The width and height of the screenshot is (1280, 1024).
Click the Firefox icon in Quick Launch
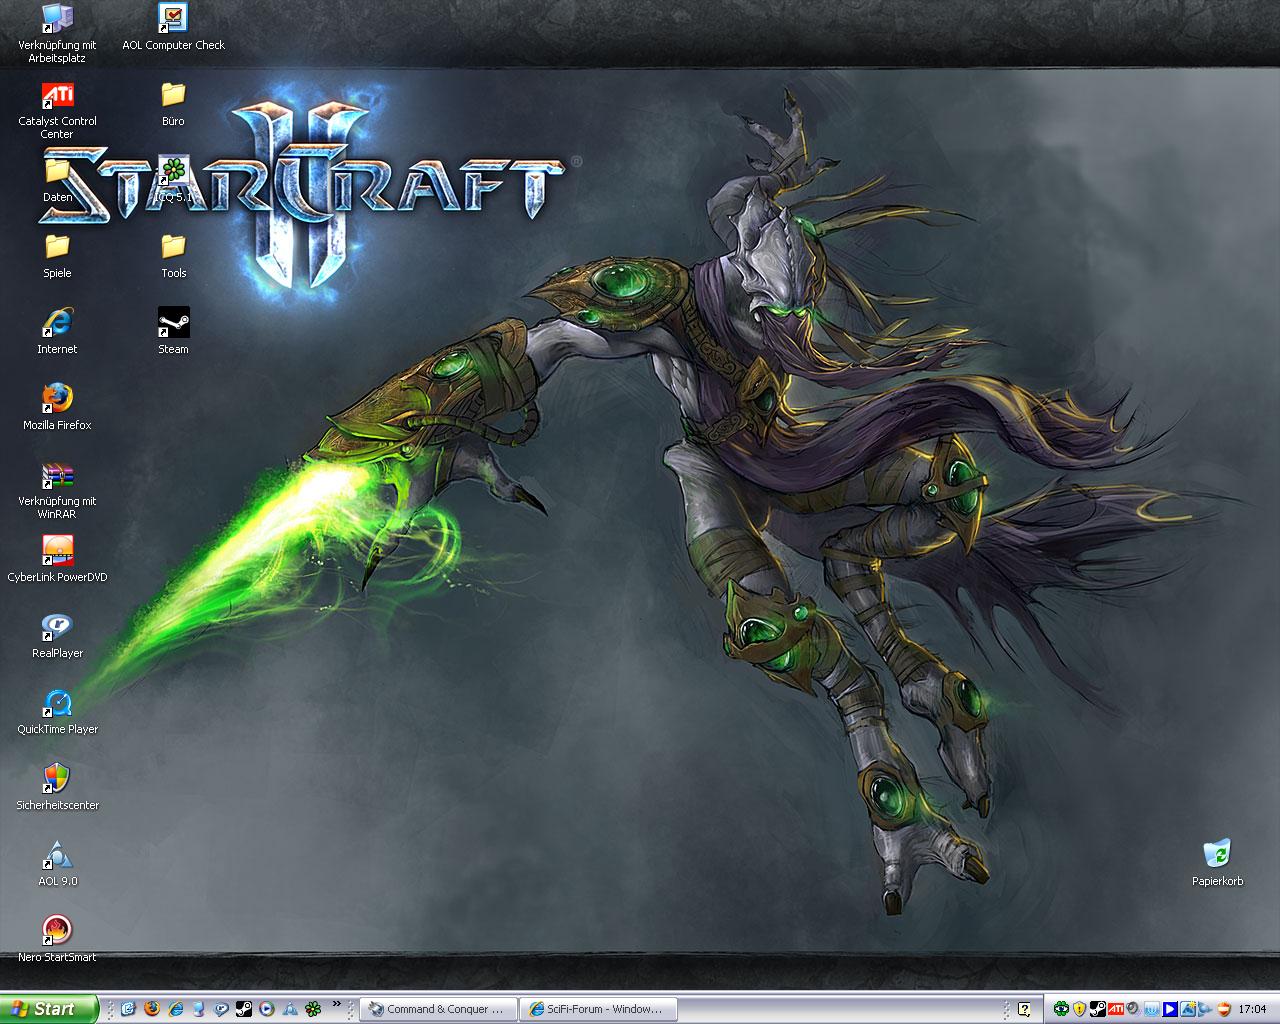click(x=152, y=1009)
